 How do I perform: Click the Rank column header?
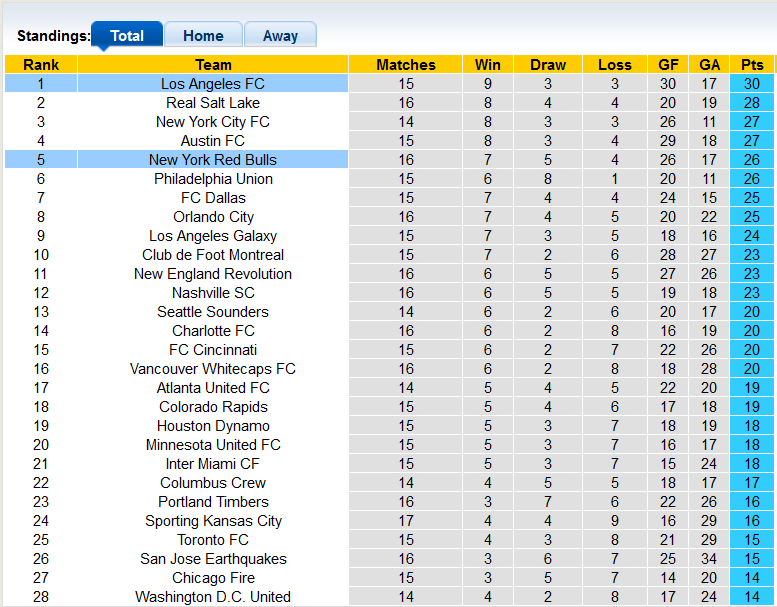pos(41,65)
